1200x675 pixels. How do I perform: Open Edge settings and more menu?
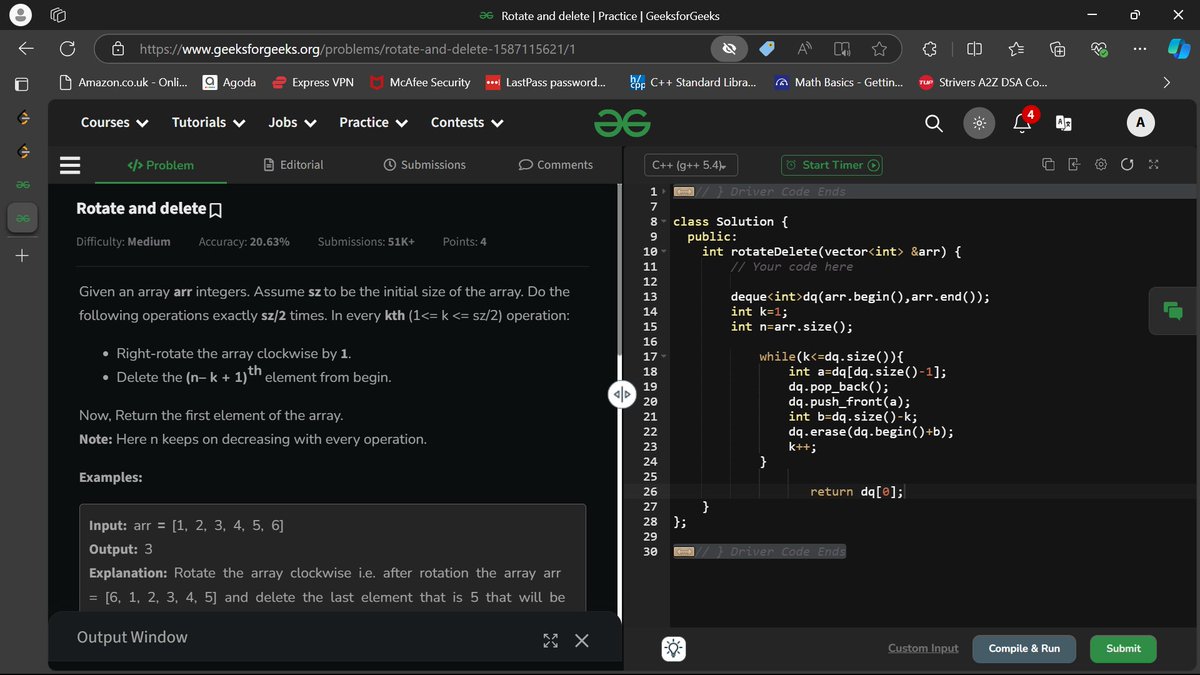[x=1138, y=49]
